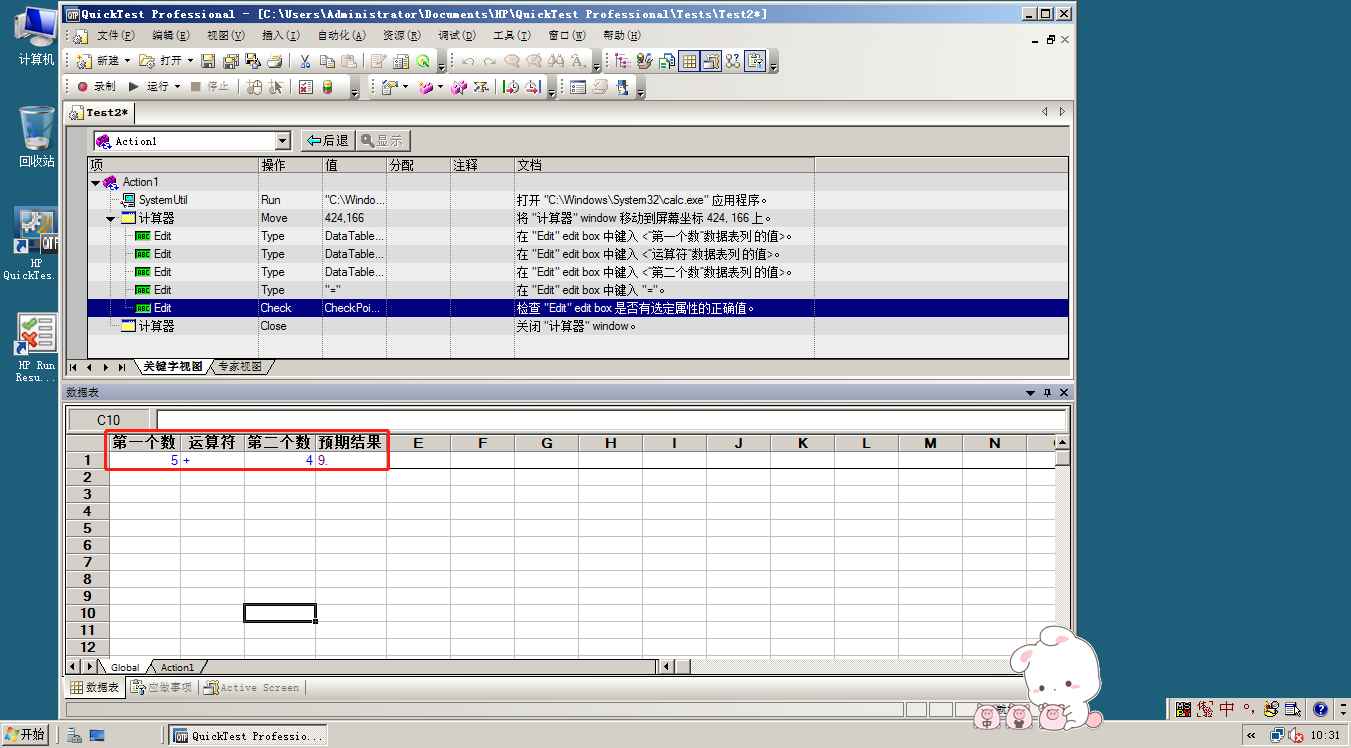Open the Object Repository tree icon
The image size is (1351, 748).
[622, 61]
